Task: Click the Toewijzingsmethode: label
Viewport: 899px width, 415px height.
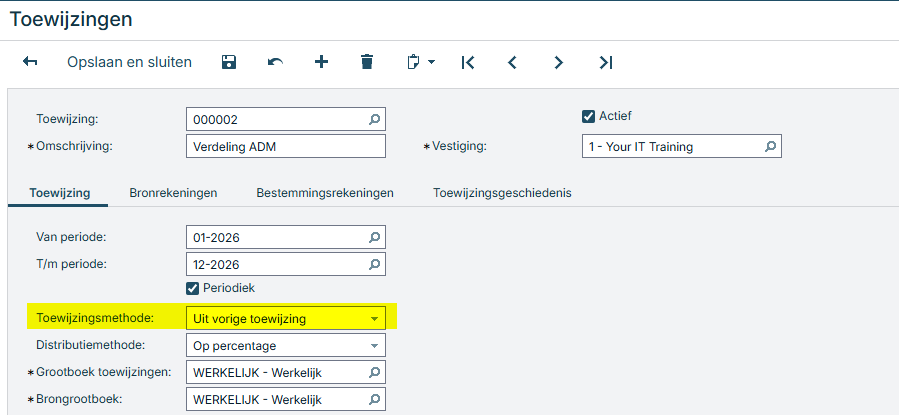Action: (95, 318)
